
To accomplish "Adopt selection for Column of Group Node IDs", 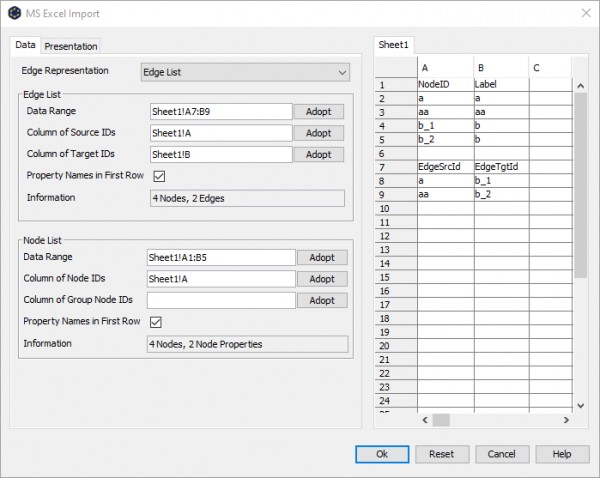I will coord(322,300).
